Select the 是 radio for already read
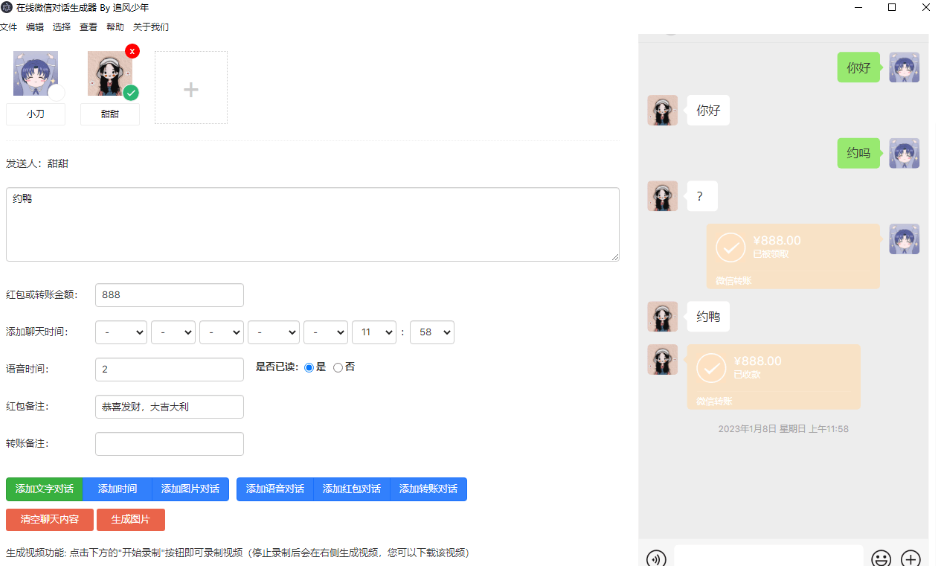This screenshot has width=936, height=566. tap(309, 367)
